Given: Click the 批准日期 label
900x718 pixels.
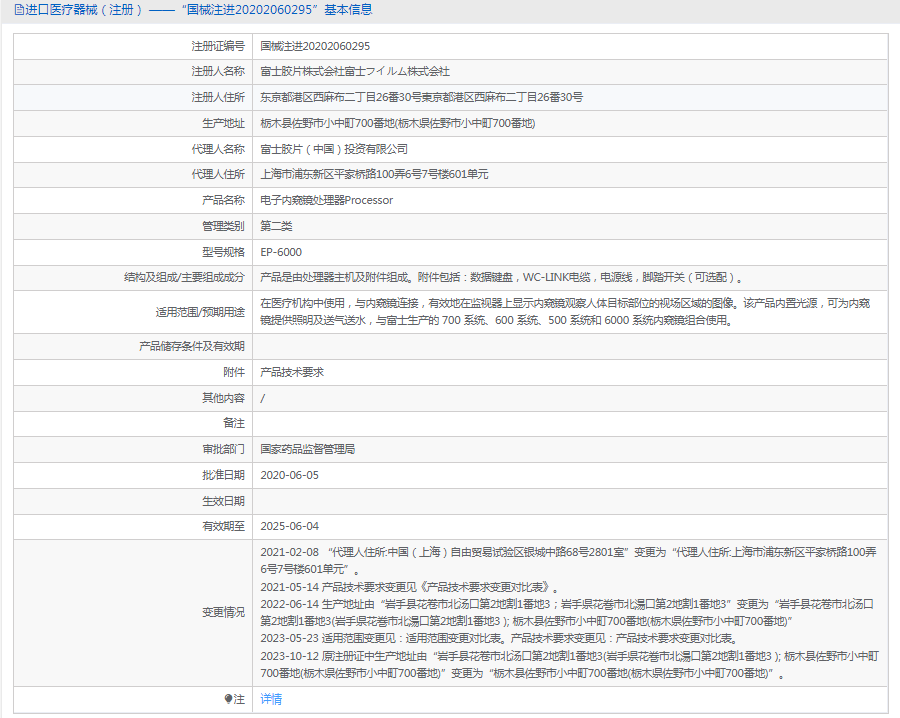Looking at the screenshot, I should pos(223,475).
